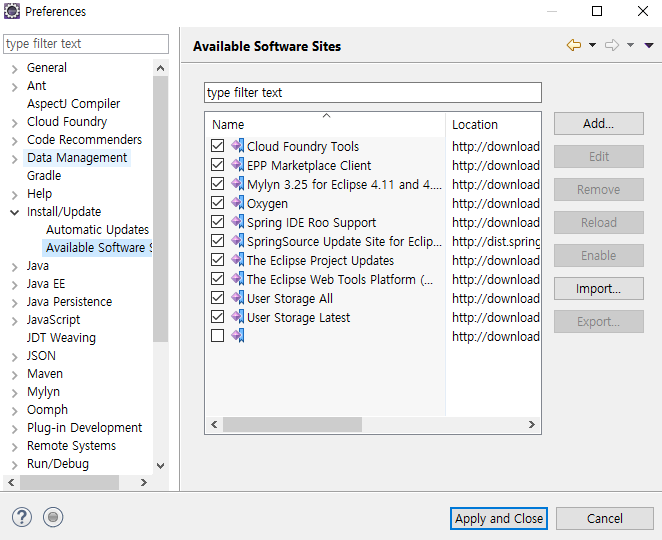
Task: Focus the software sites filter field
Action: point(373,92)
